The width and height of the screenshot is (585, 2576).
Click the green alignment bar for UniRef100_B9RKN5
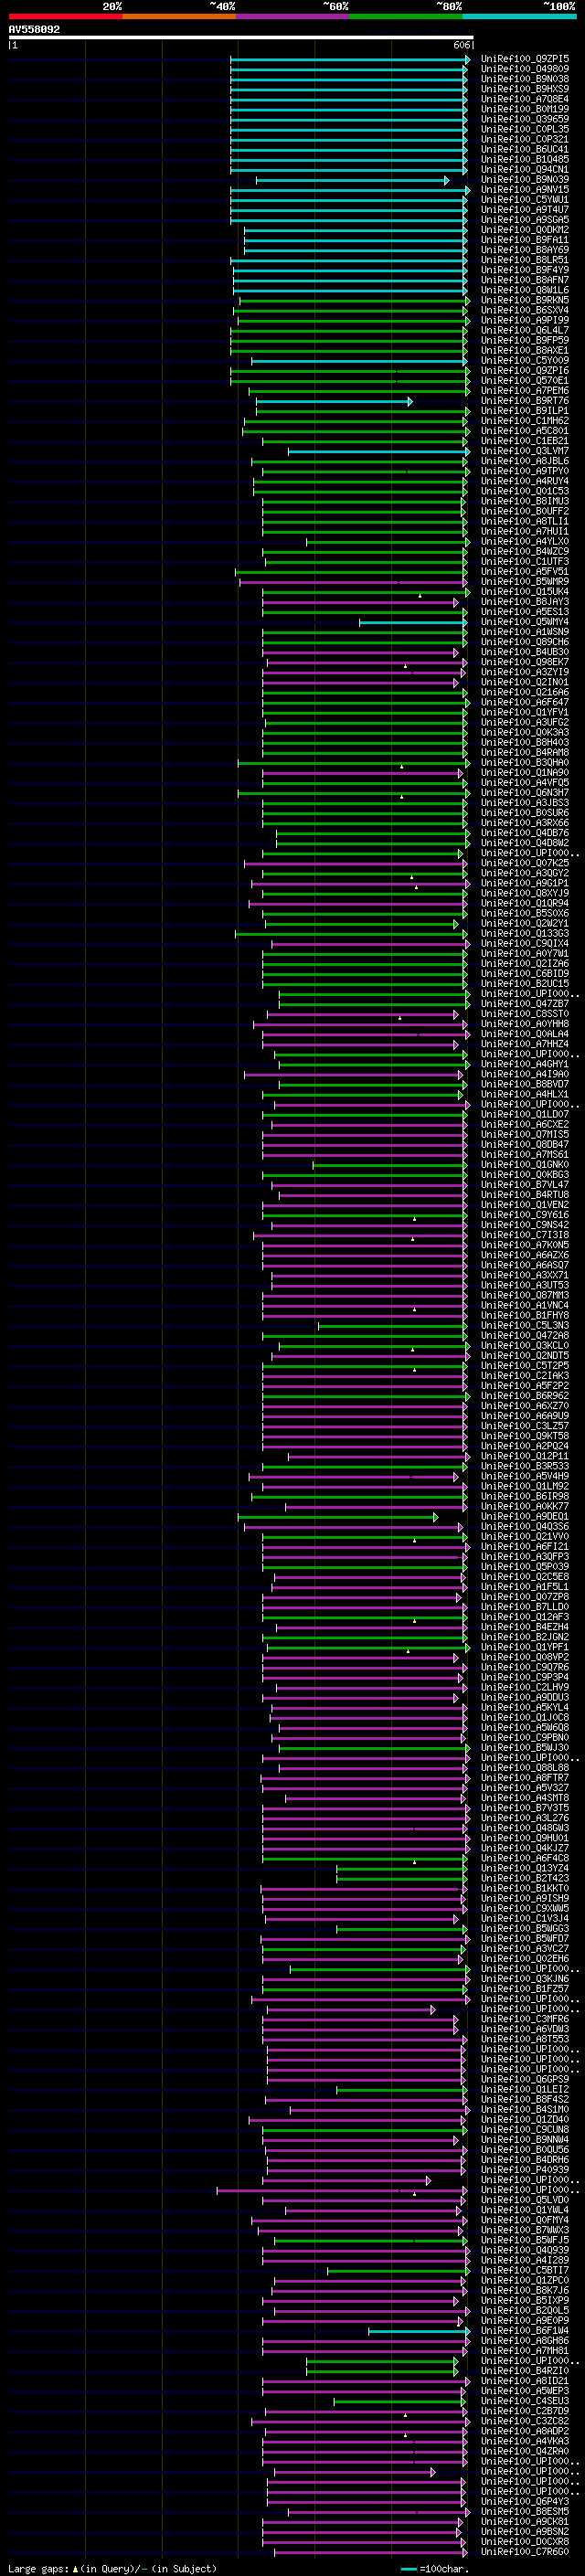[x=354, y=300]
